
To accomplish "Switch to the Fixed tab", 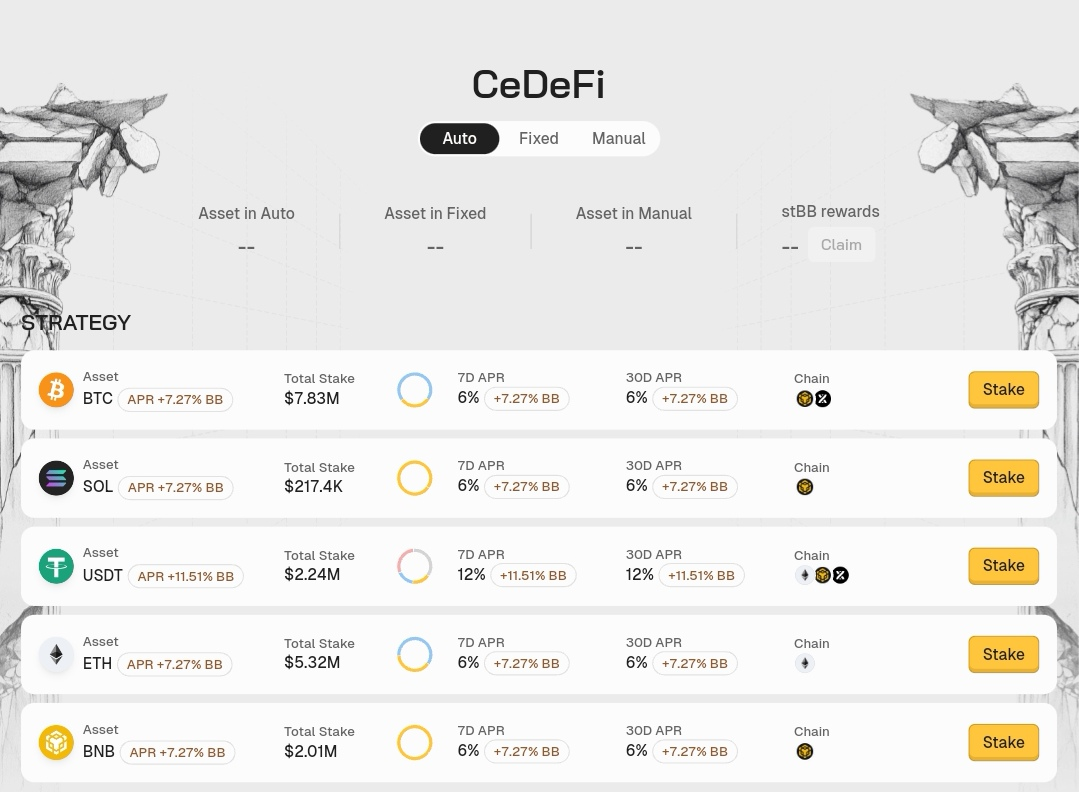I will 538,139.
